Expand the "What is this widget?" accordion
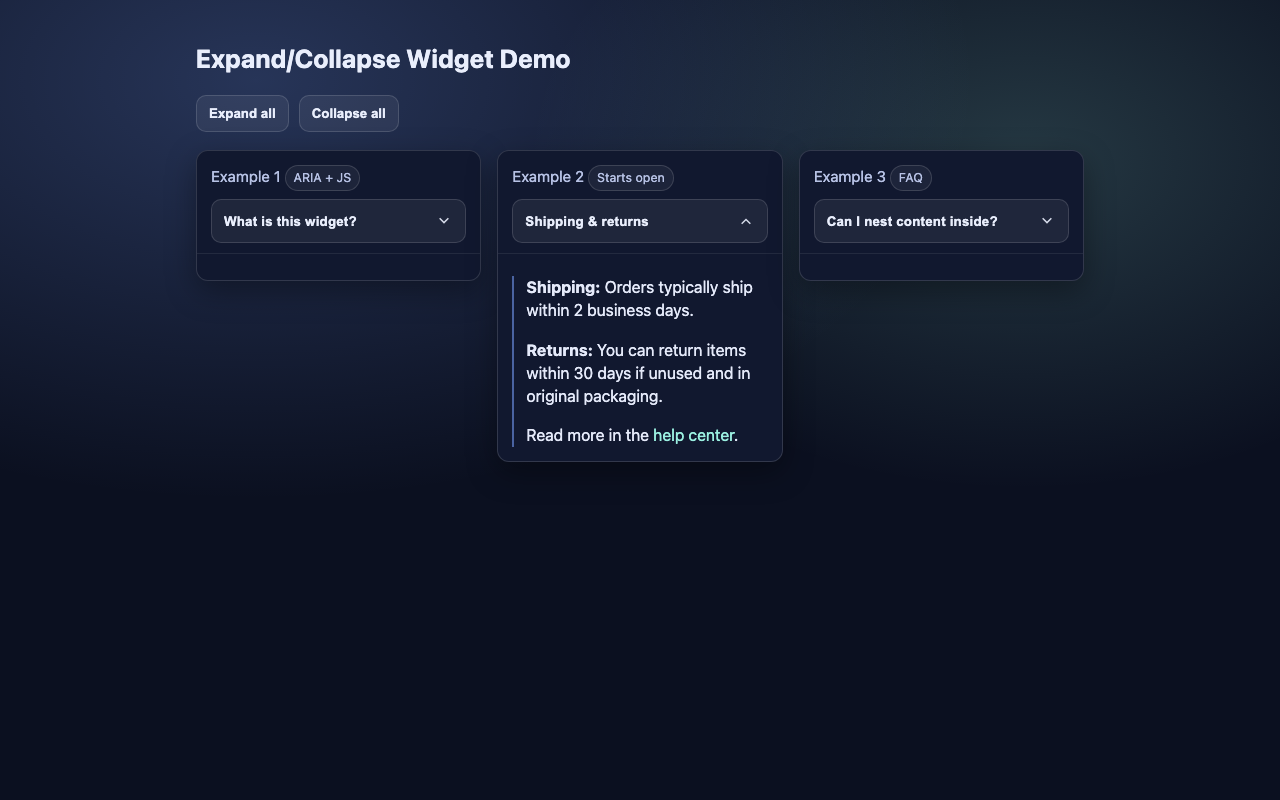Screen dimensions: 1280x800 click(338, 221)
